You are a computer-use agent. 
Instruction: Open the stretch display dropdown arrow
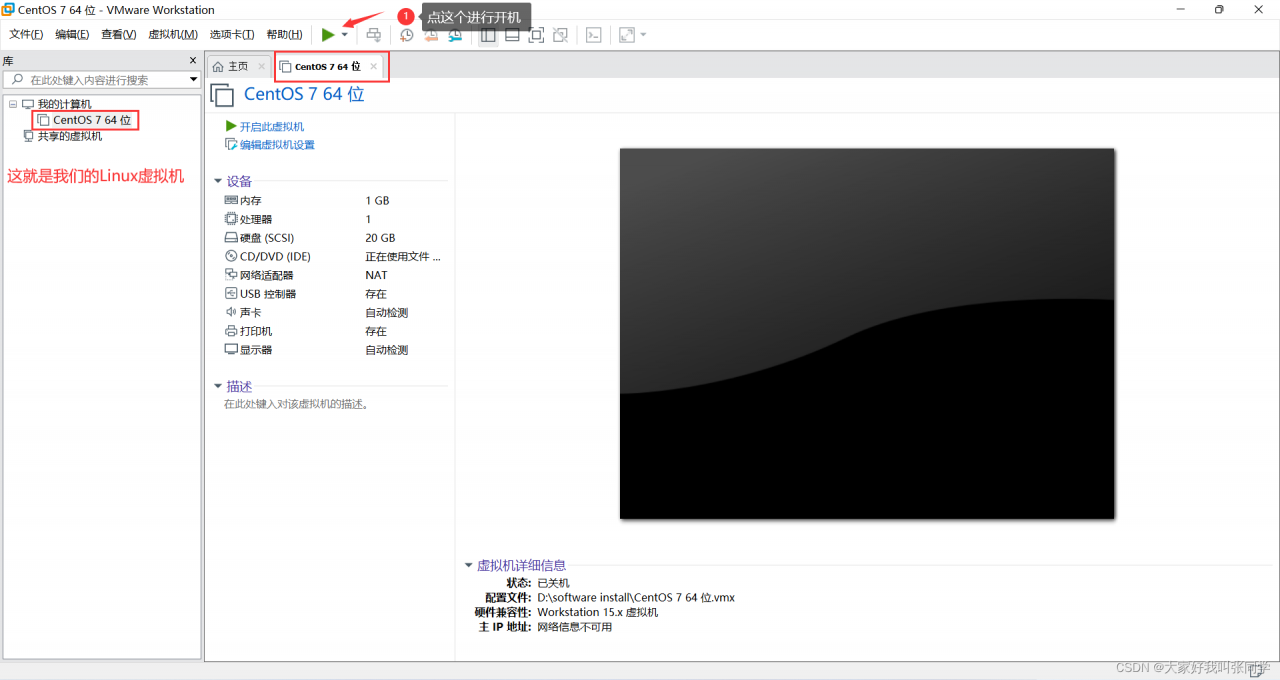tap(643, 35)
